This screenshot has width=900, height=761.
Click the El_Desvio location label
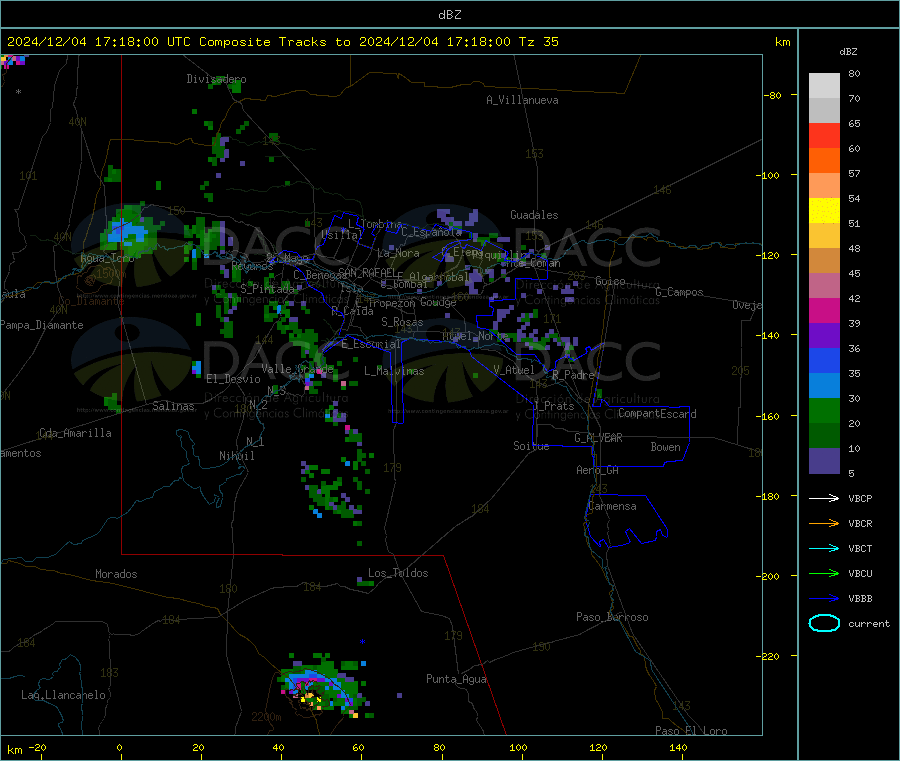233,379
